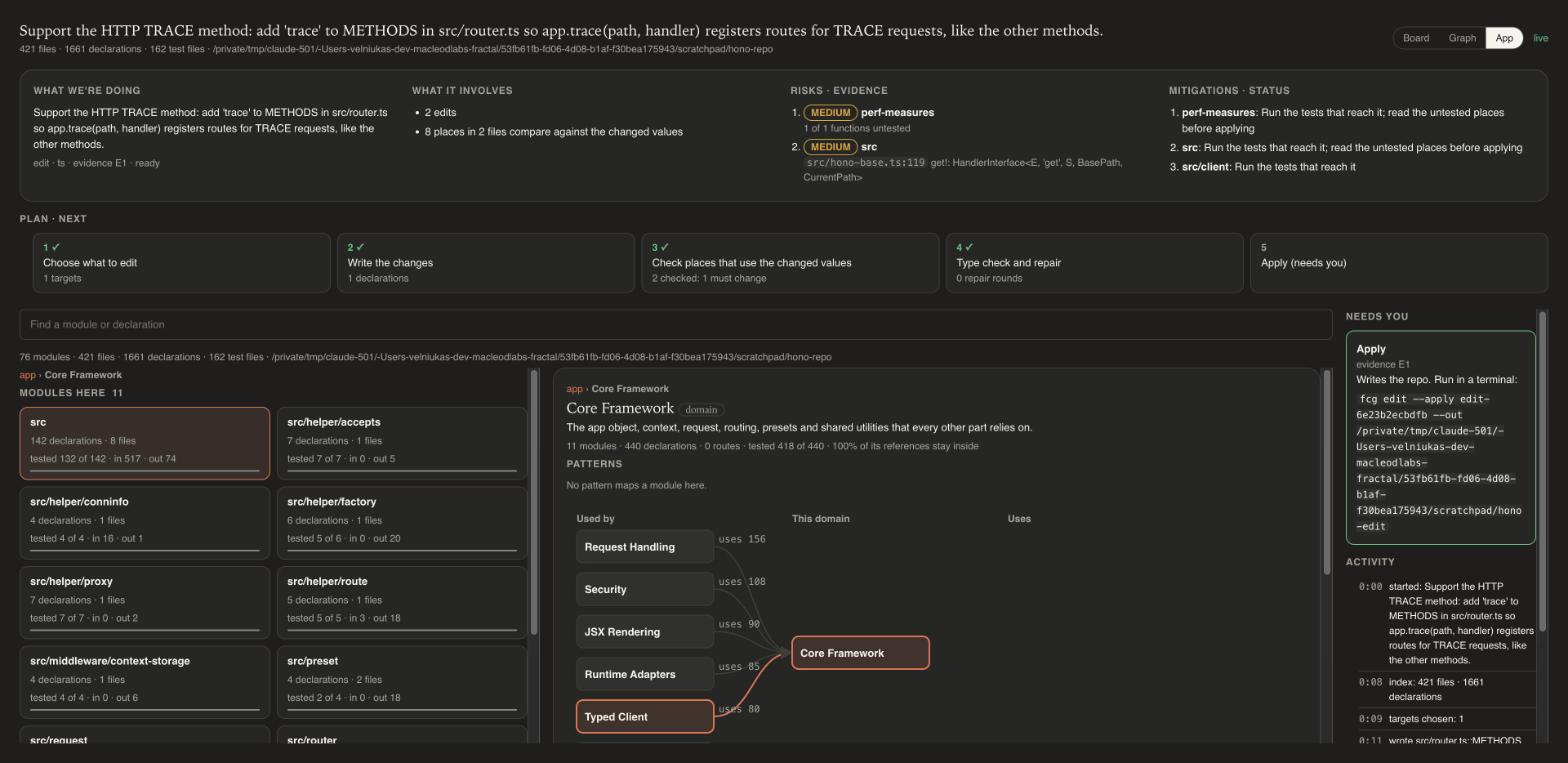
Task: Click activity entry 'index: 421 files · 1661 declarations'
Action: (1446, 689)
